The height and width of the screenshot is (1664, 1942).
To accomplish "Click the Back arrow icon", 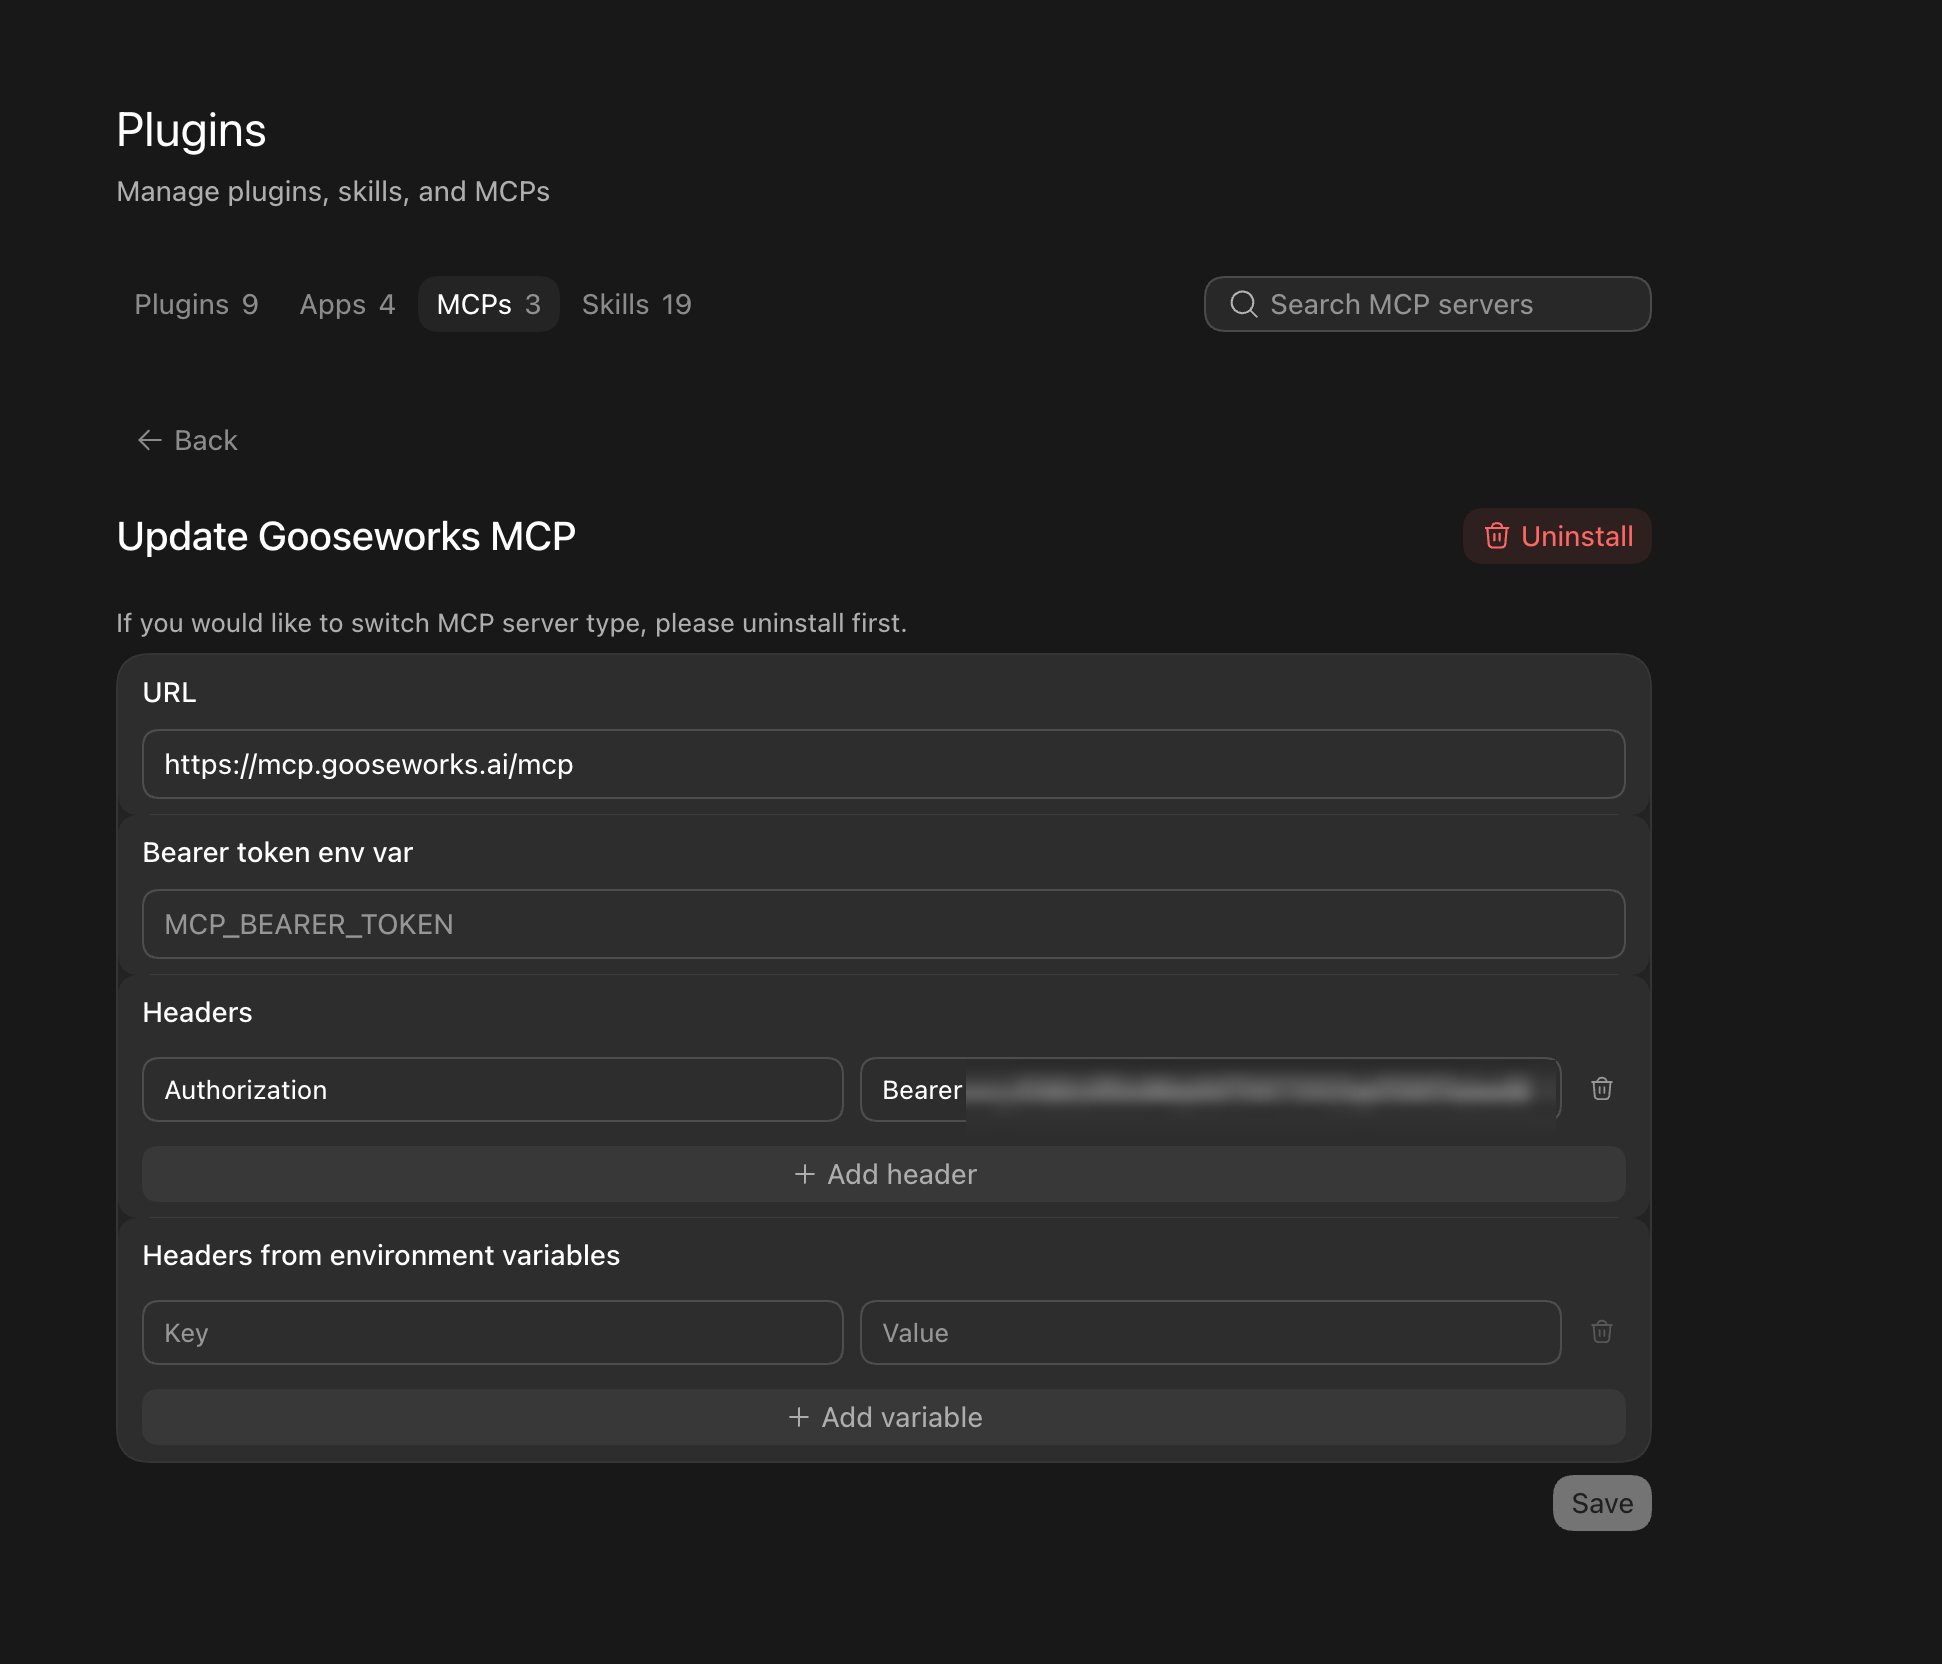I will (x=150, y=440).
